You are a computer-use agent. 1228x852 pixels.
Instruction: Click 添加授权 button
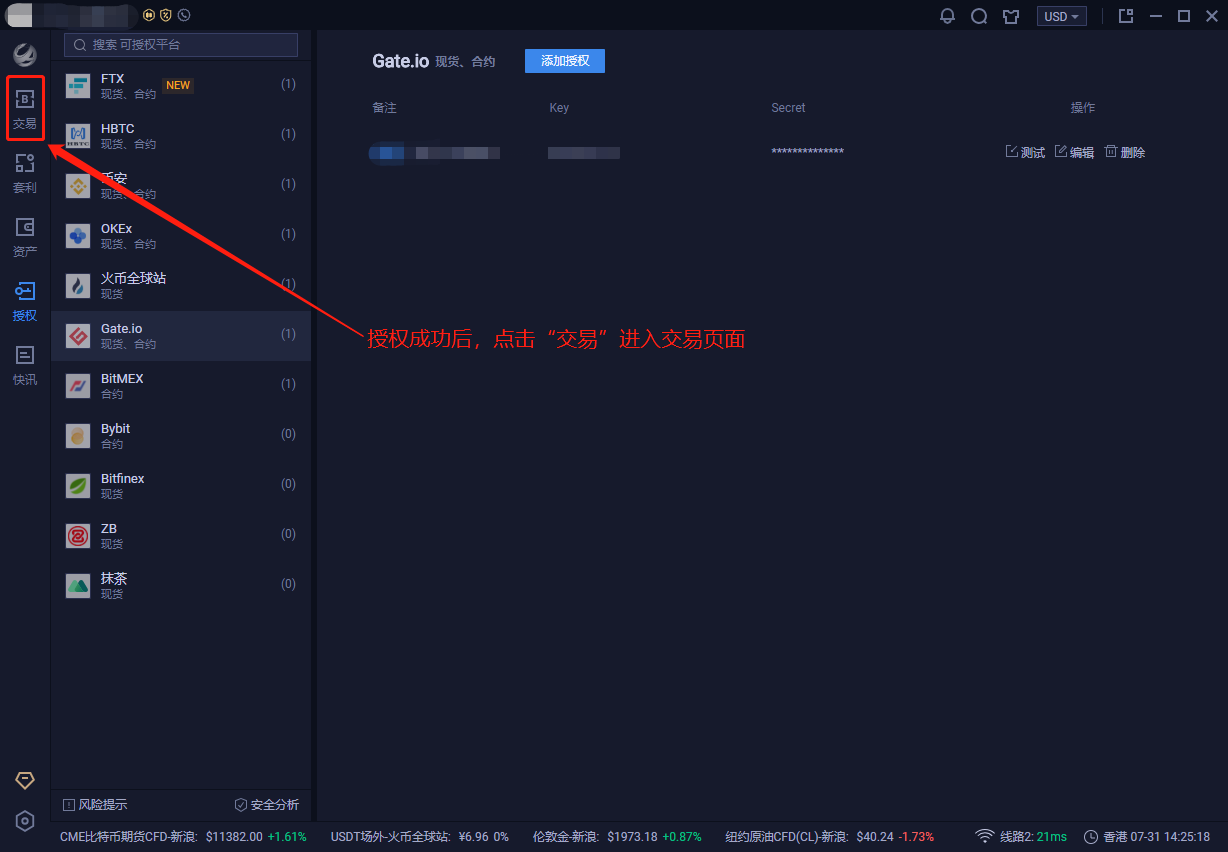pyautogui.click(x=565, y=61)
